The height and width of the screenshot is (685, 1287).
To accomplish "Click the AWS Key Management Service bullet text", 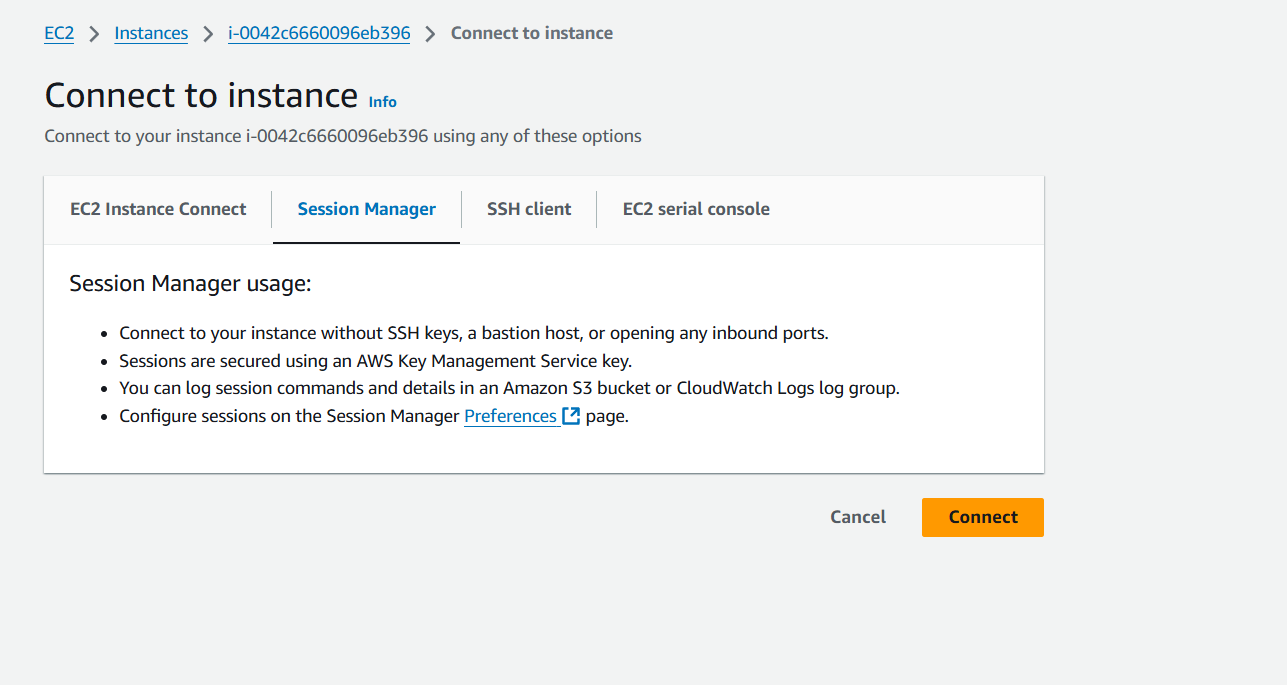I will [x=375, y=360].
